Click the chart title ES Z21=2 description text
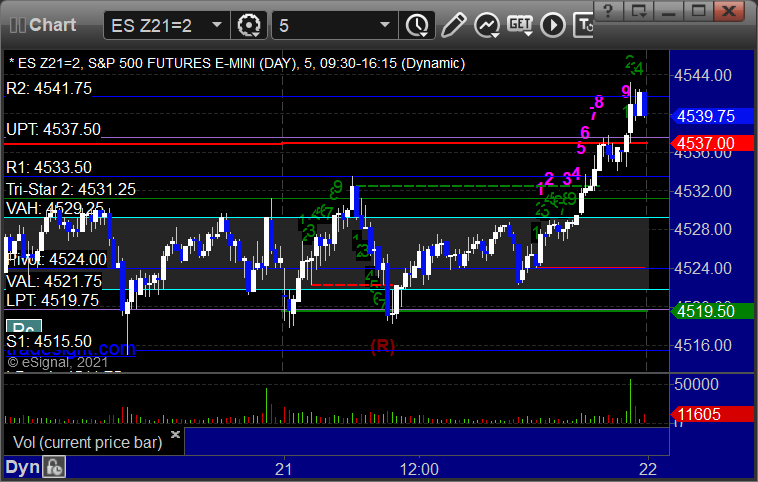 pos(237,63)
